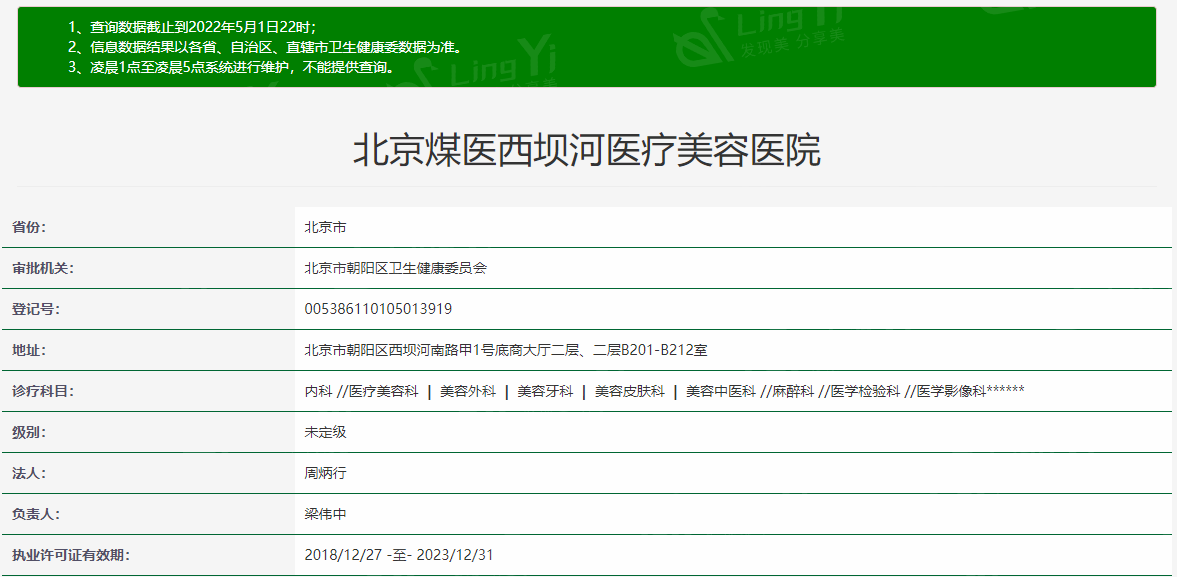This screenshot has height=577, width=1177.
Task: Select the 登记号 label
Action: pyautogui.click(x=36, y=309)
